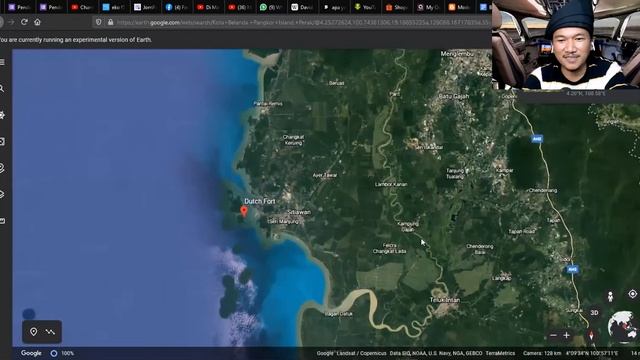640x360 pixels.
Task: Click the Langkap map label
Action: [x=501, y=278]
